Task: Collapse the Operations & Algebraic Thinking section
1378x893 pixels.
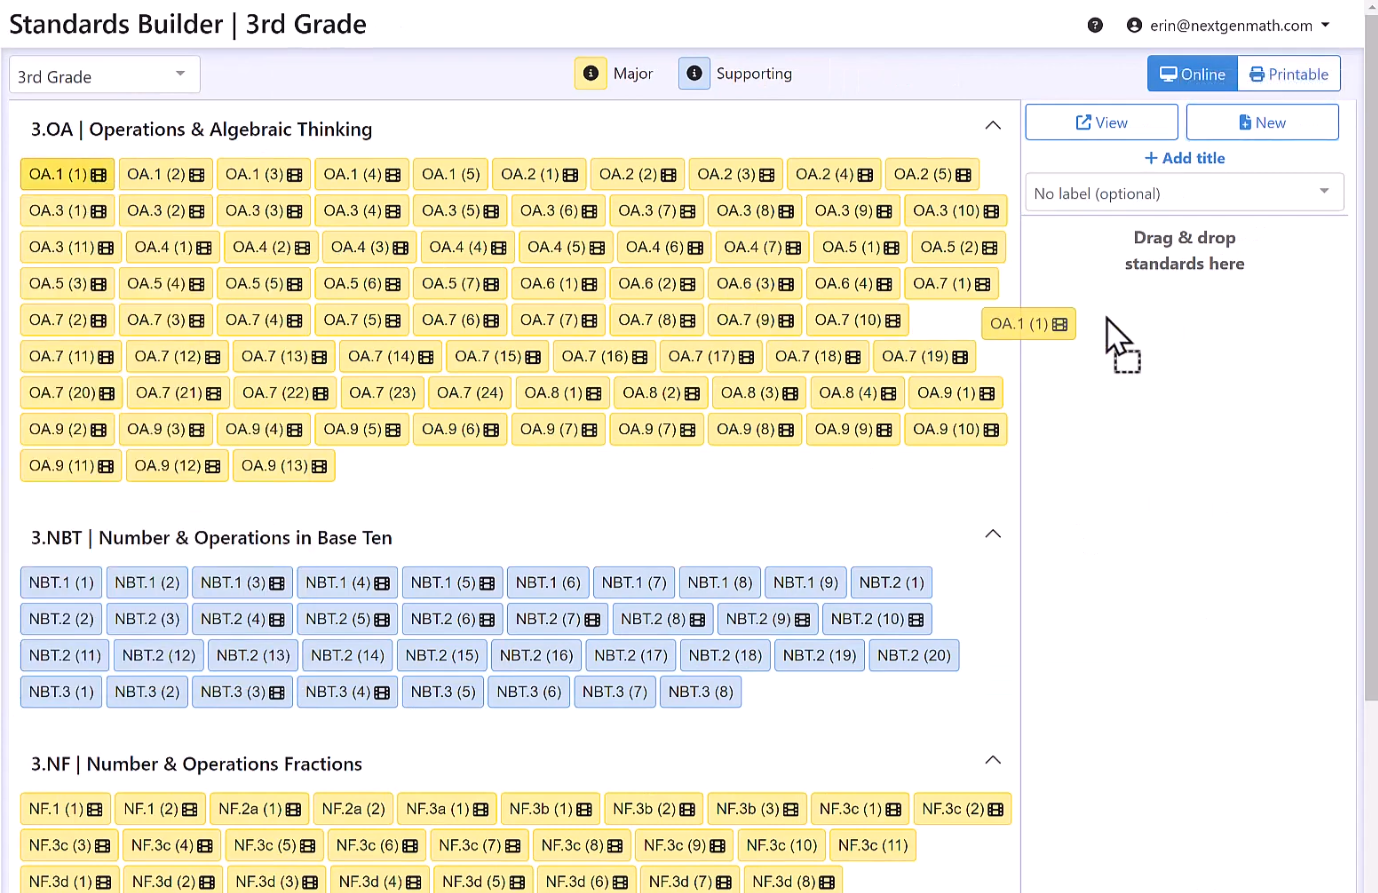Action: (993, 125)
